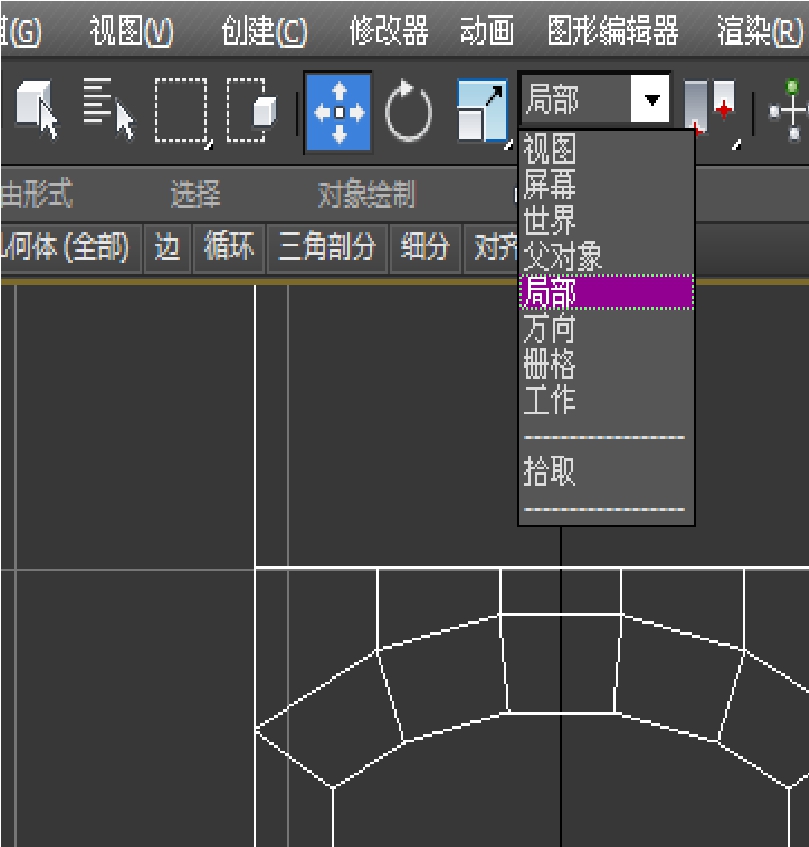Toggle Window/Crossing selection mode icon
Viewport: 809px width, 847px height.
click(x=251, y=111)
